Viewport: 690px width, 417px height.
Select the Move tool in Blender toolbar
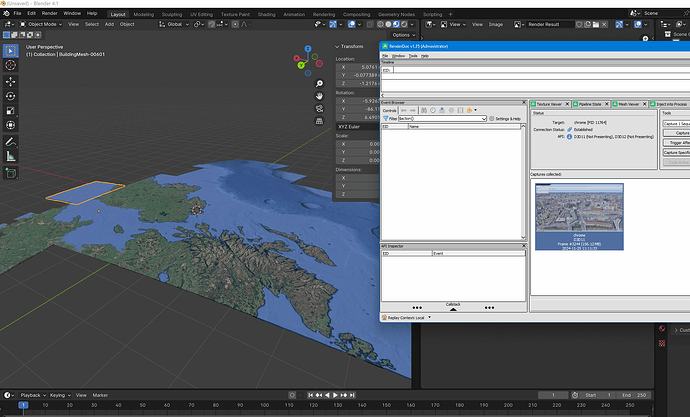coord(11,81)
